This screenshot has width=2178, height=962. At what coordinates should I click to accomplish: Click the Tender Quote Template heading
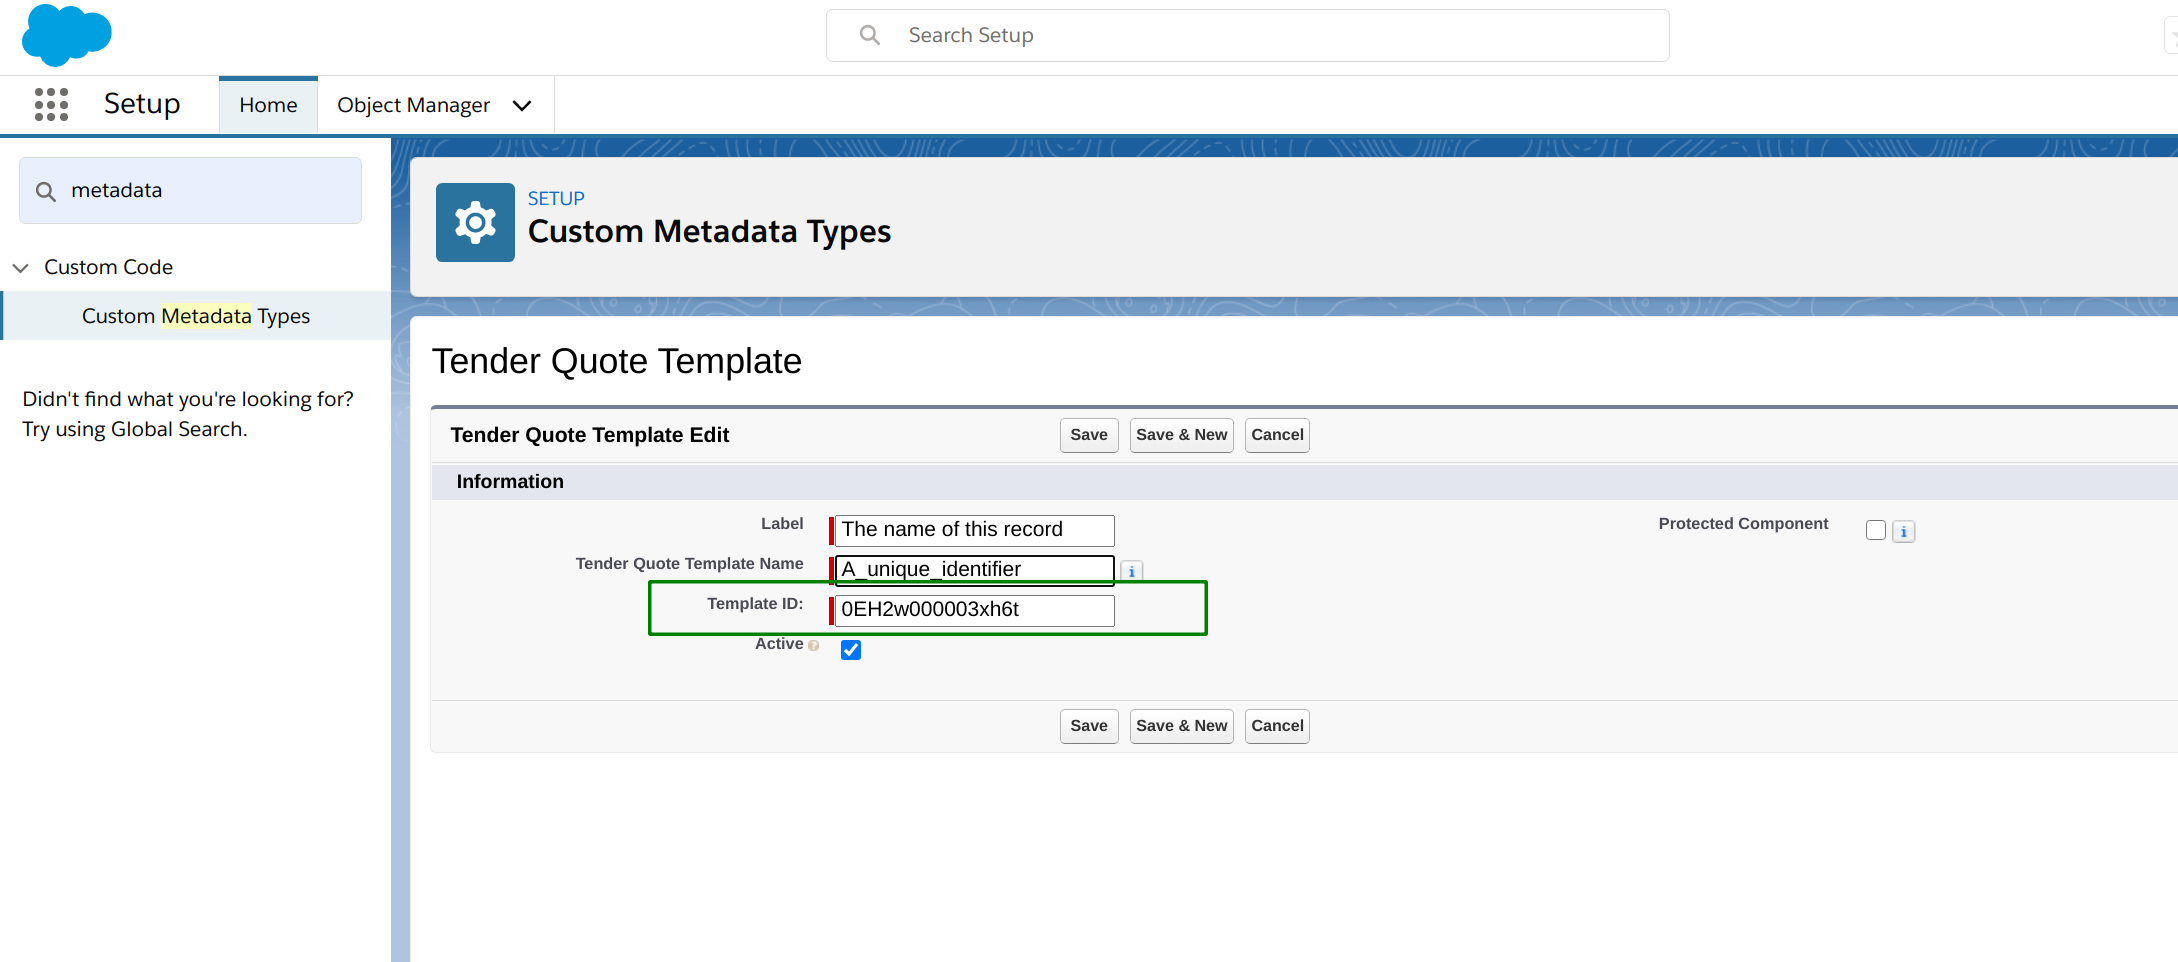click(x=617, y=361)
